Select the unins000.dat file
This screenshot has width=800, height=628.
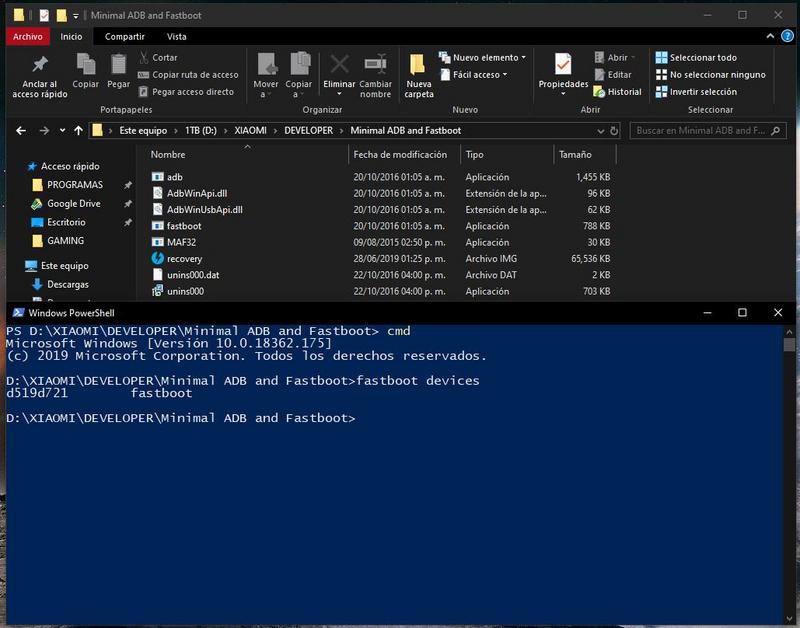click(x=381, y=275)
